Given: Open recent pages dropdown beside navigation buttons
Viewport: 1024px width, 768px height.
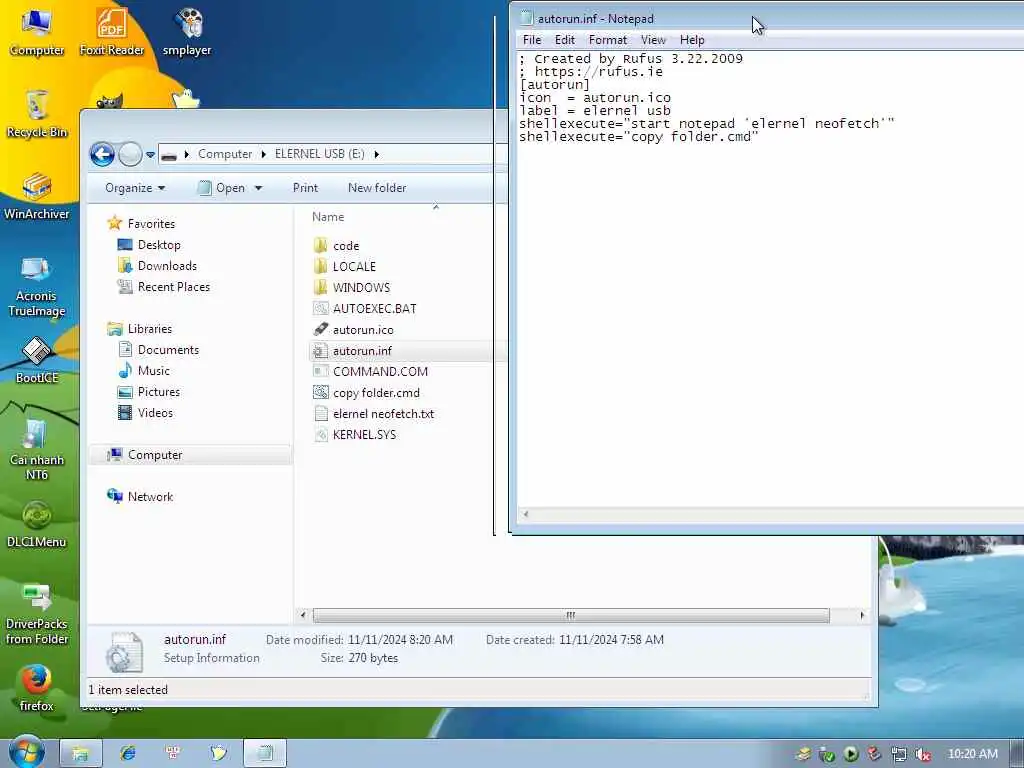Looking at the screenshot, I should pos(150,155).
